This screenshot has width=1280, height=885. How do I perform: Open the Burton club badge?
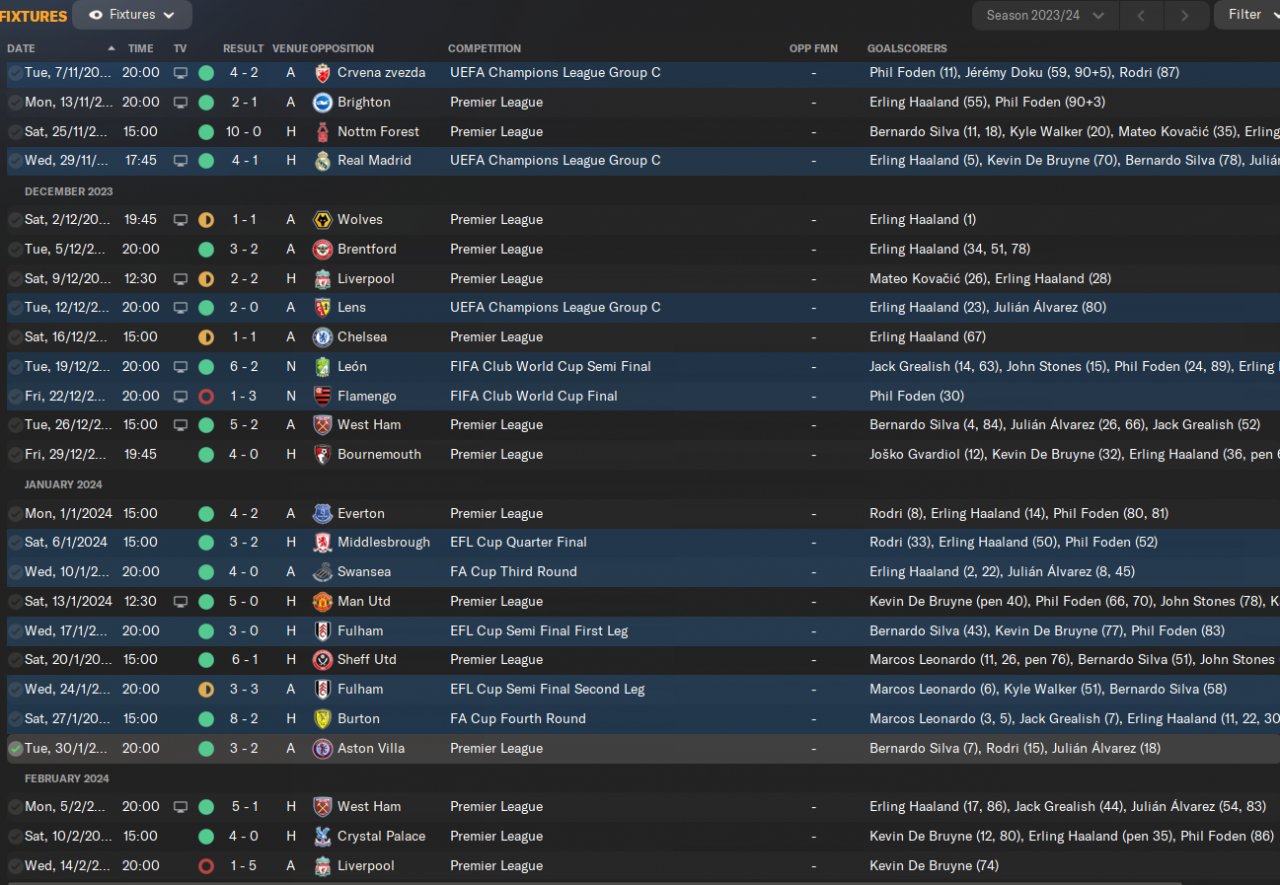(x=322, y=719)
